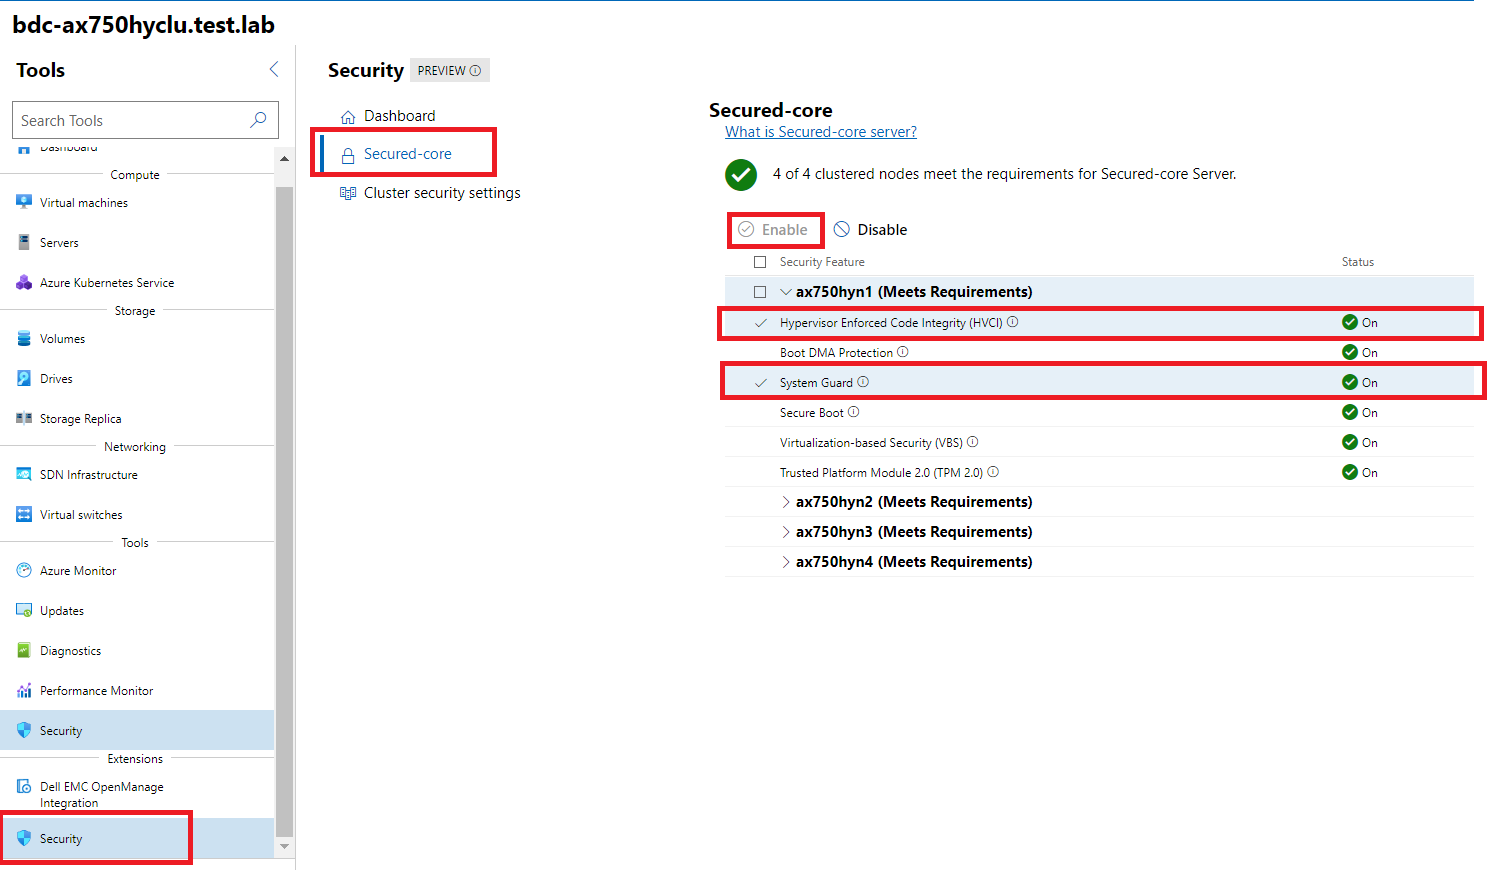Show info for Hypervisor Enforced Code Integrity
The image size is (1498, 873).
pos(1013,322)
